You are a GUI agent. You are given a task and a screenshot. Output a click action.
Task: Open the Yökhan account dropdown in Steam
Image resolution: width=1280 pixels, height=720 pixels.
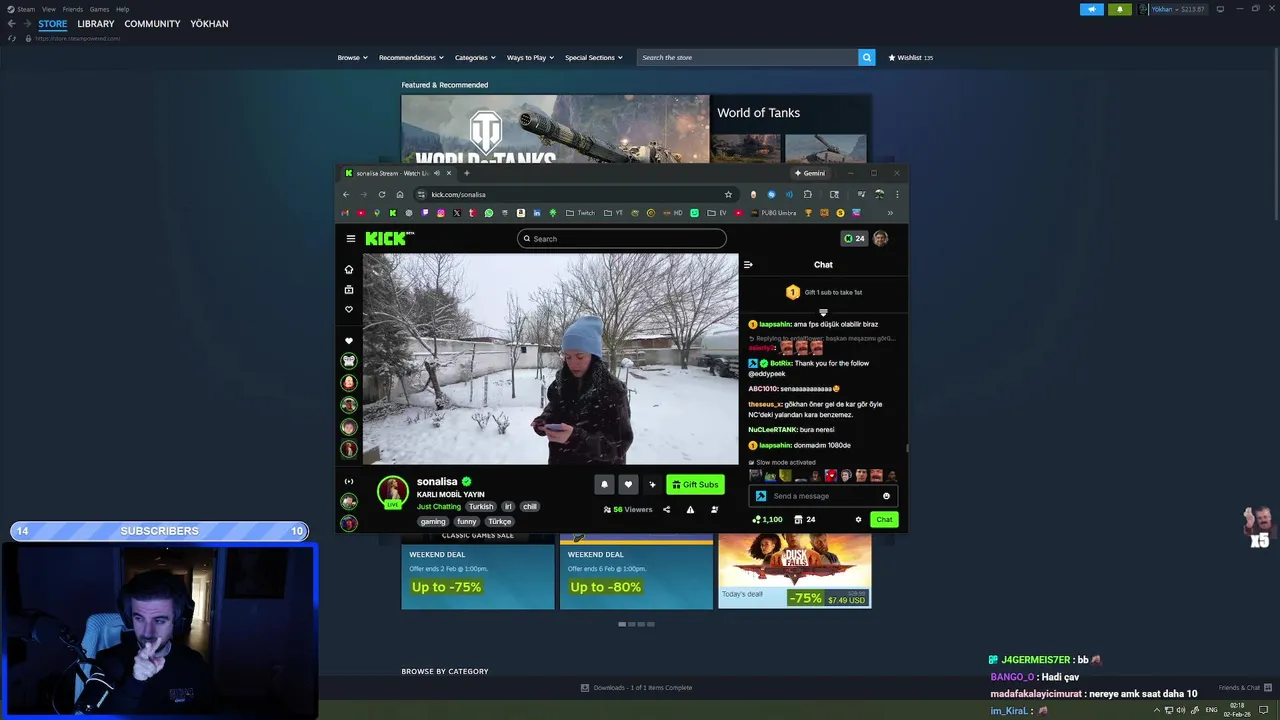tap(1179, 9)
